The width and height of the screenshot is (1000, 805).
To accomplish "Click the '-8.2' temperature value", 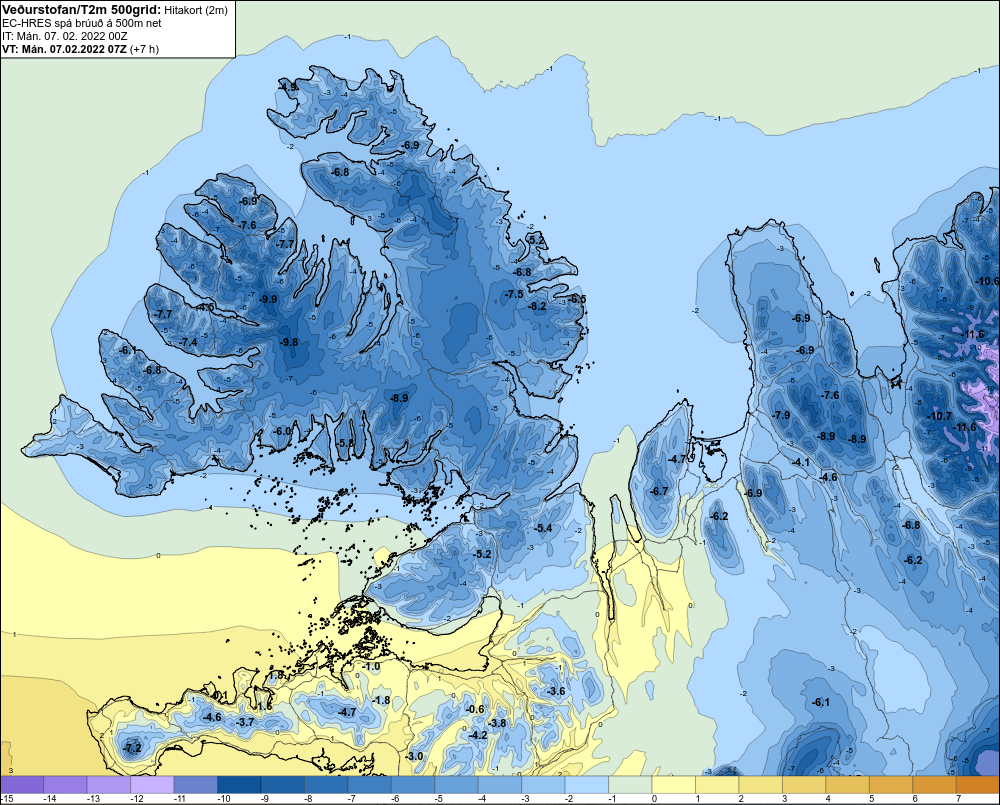I will (x=538, y=306).
